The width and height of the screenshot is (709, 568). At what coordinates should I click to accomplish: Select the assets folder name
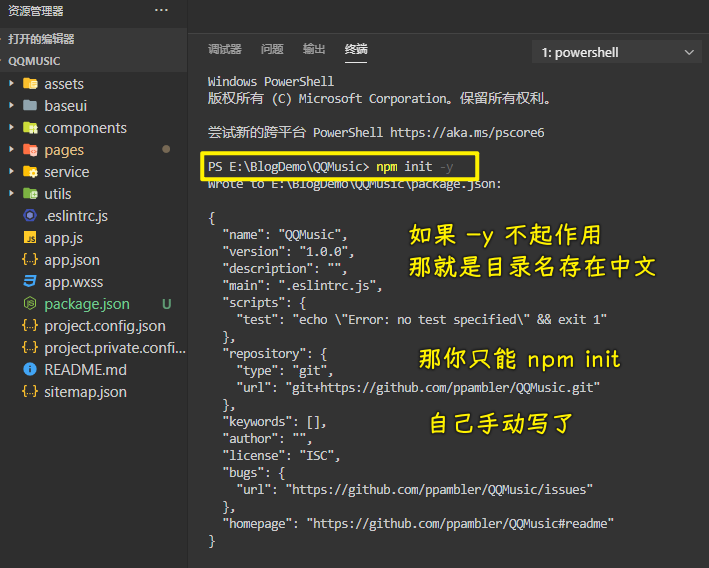point(64,84)
